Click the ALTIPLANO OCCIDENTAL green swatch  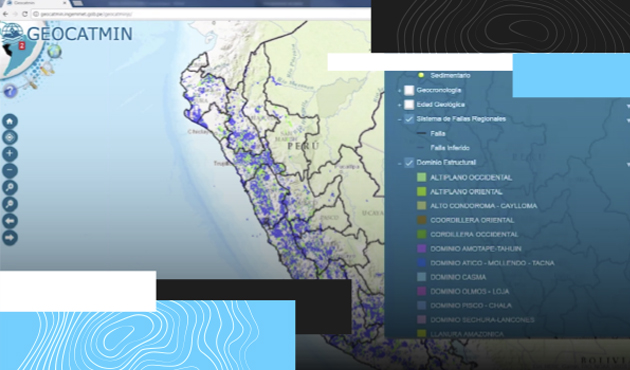(x=421, y=177)
